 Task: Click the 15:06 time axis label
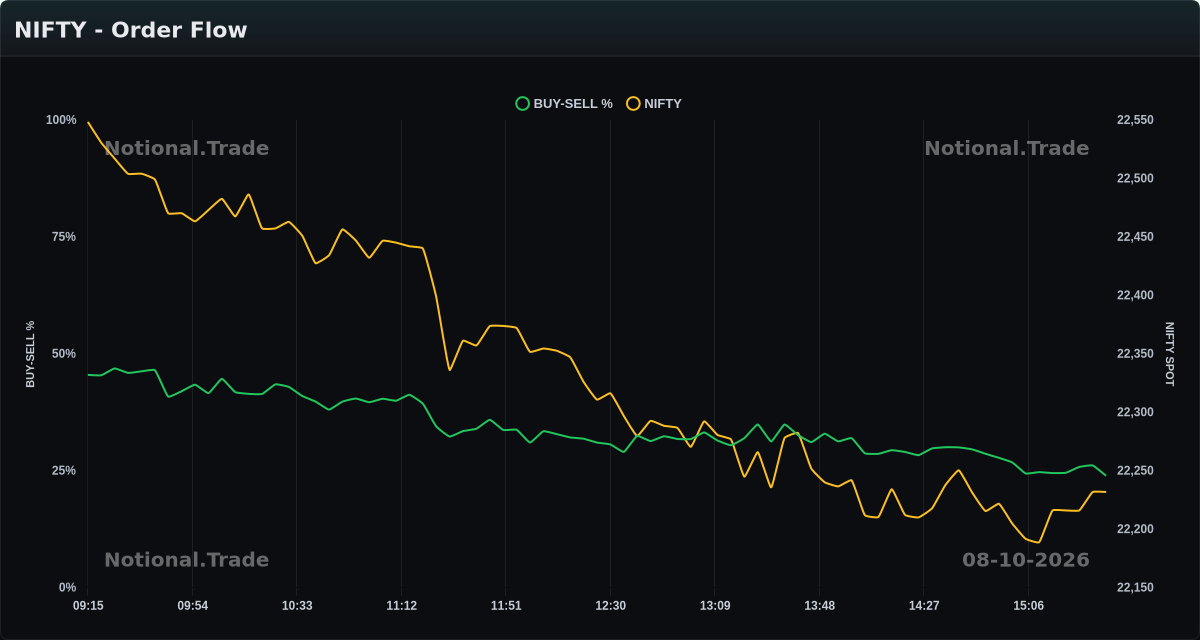(x=1028, y=606)
